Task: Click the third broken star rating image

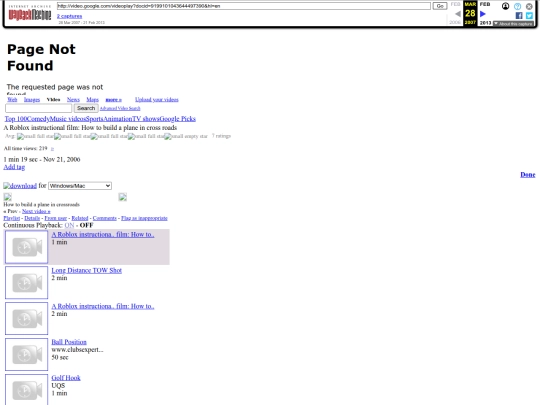Action: click(109, 136)
